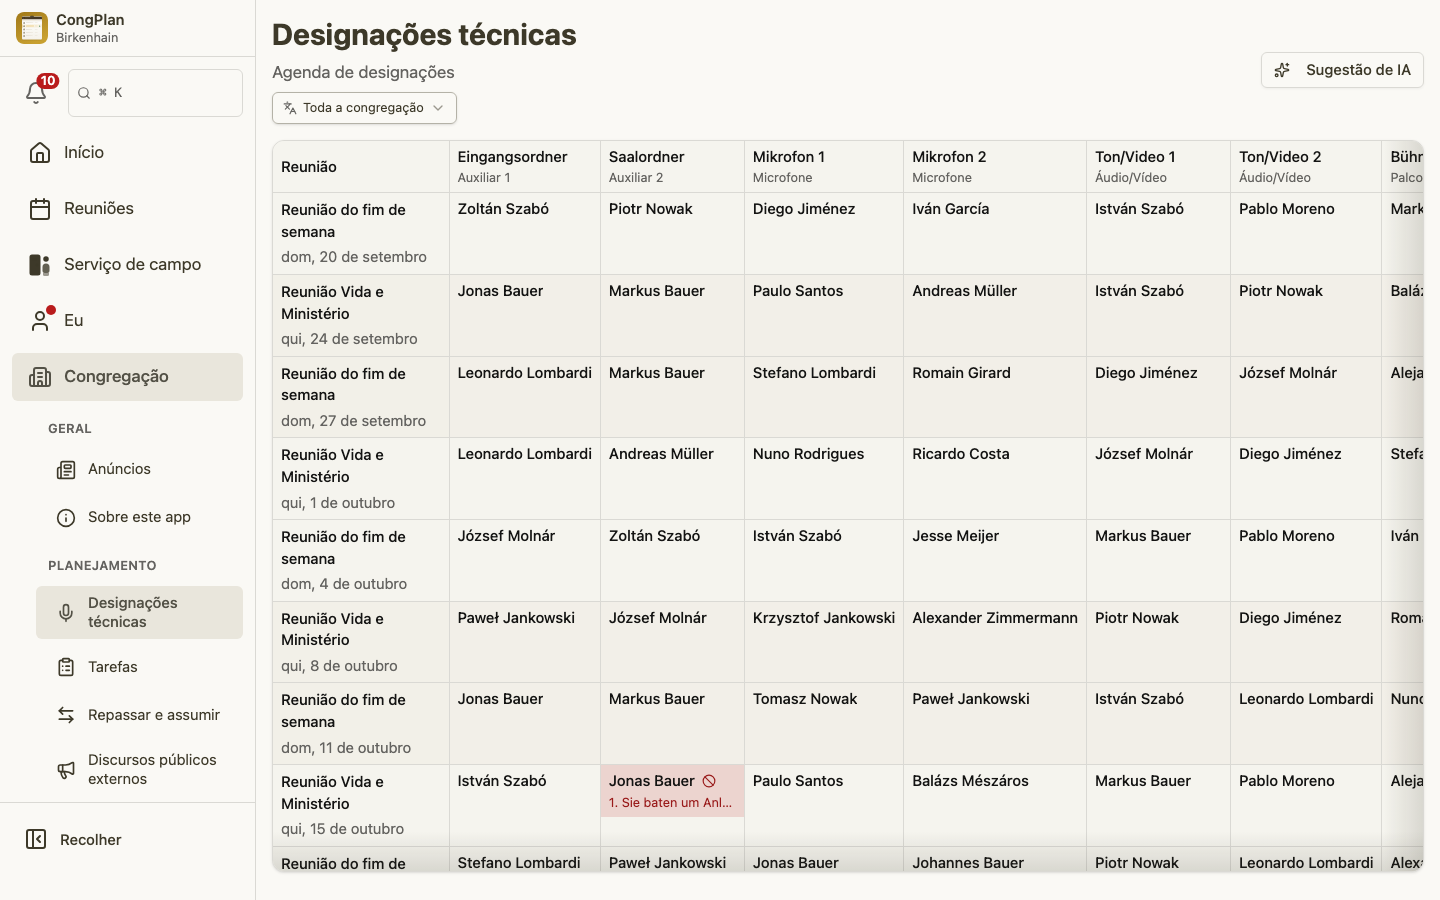Click the Sobre este app info icon
Image resolution: width=1440 pixels, height=900 pixels.
point(66,518)
